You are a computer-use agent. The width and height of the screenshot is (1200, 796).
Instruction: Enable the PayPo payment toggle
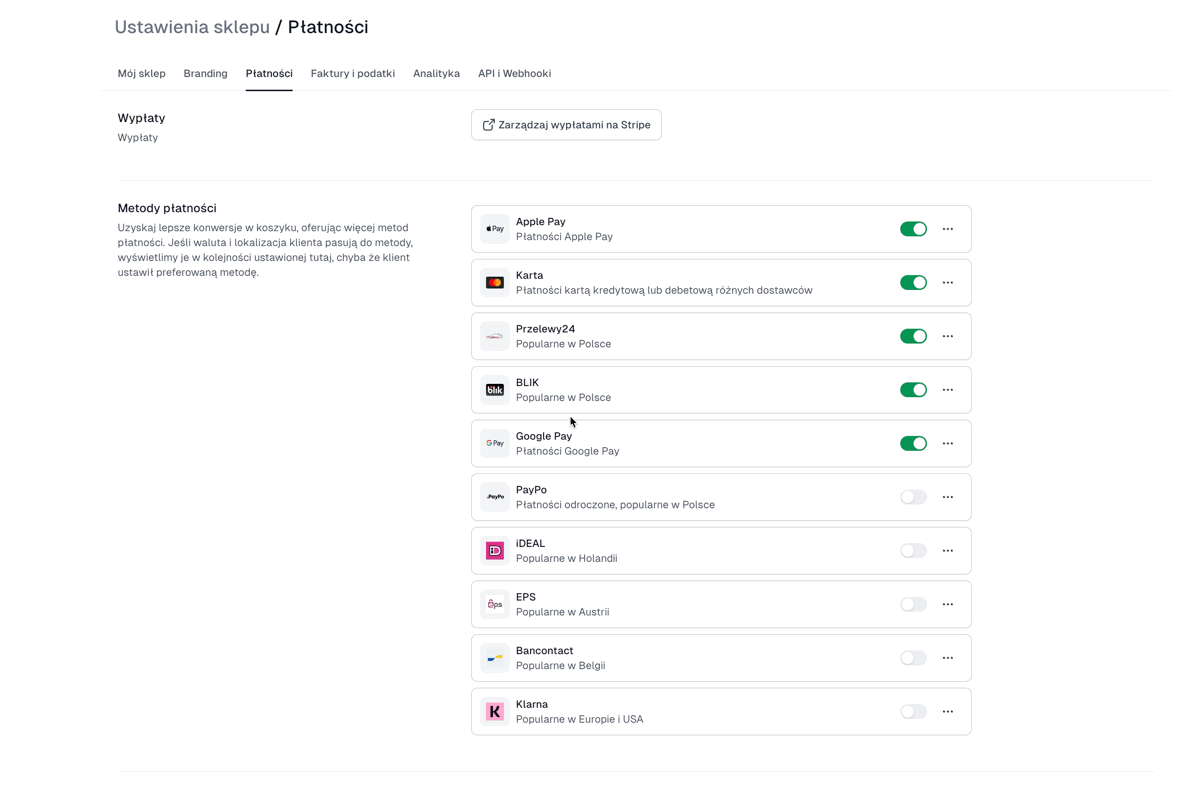tap(913, 497)
